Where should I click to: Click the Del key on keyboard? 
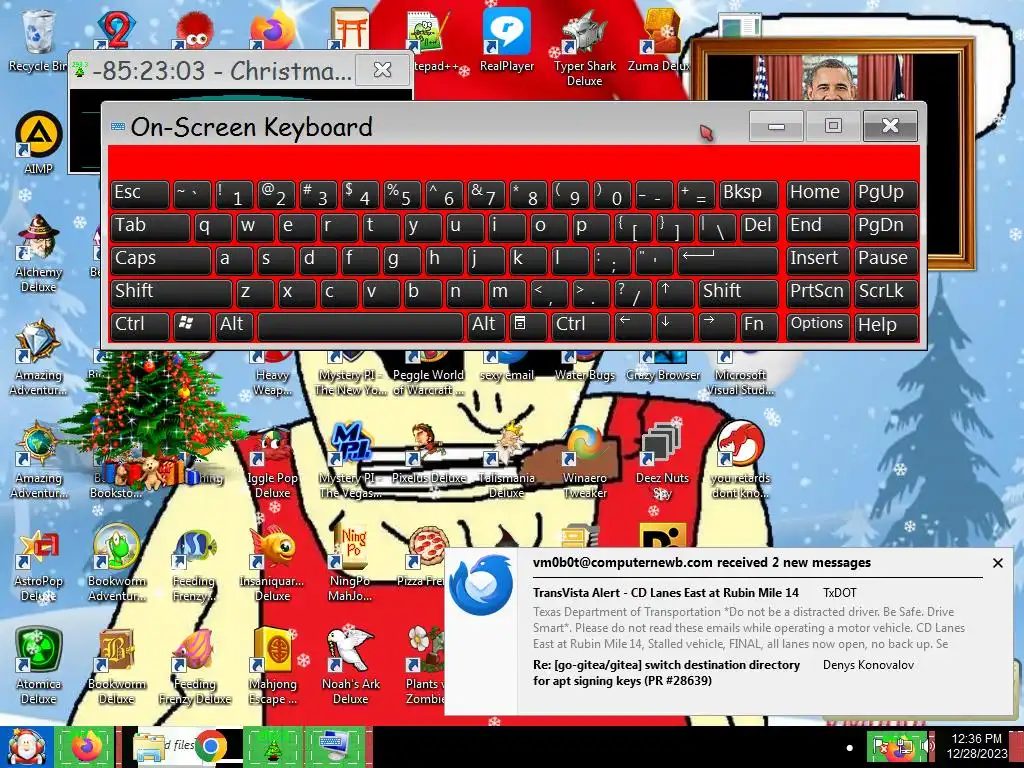(x=759, y=226)
